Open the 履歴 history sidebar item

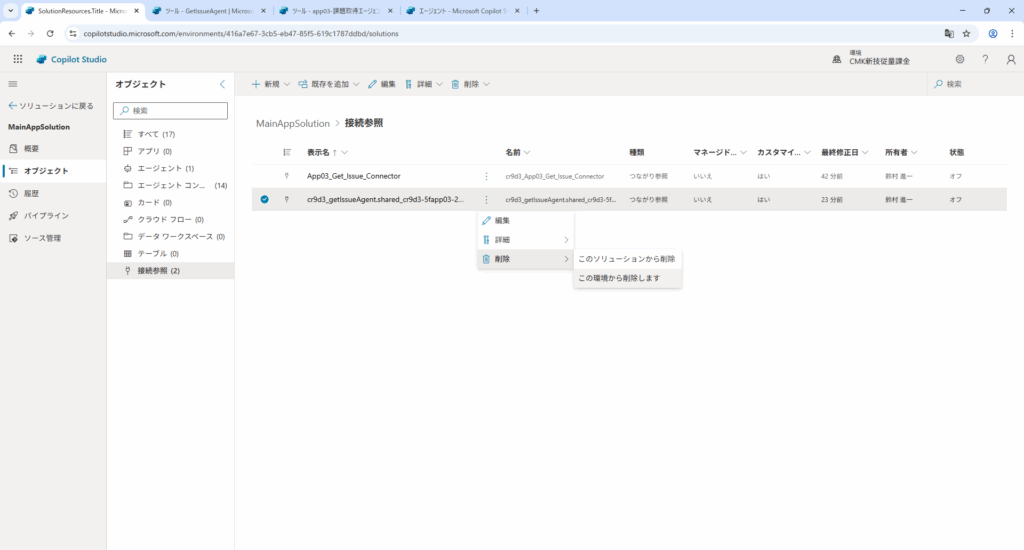[32, 193]
